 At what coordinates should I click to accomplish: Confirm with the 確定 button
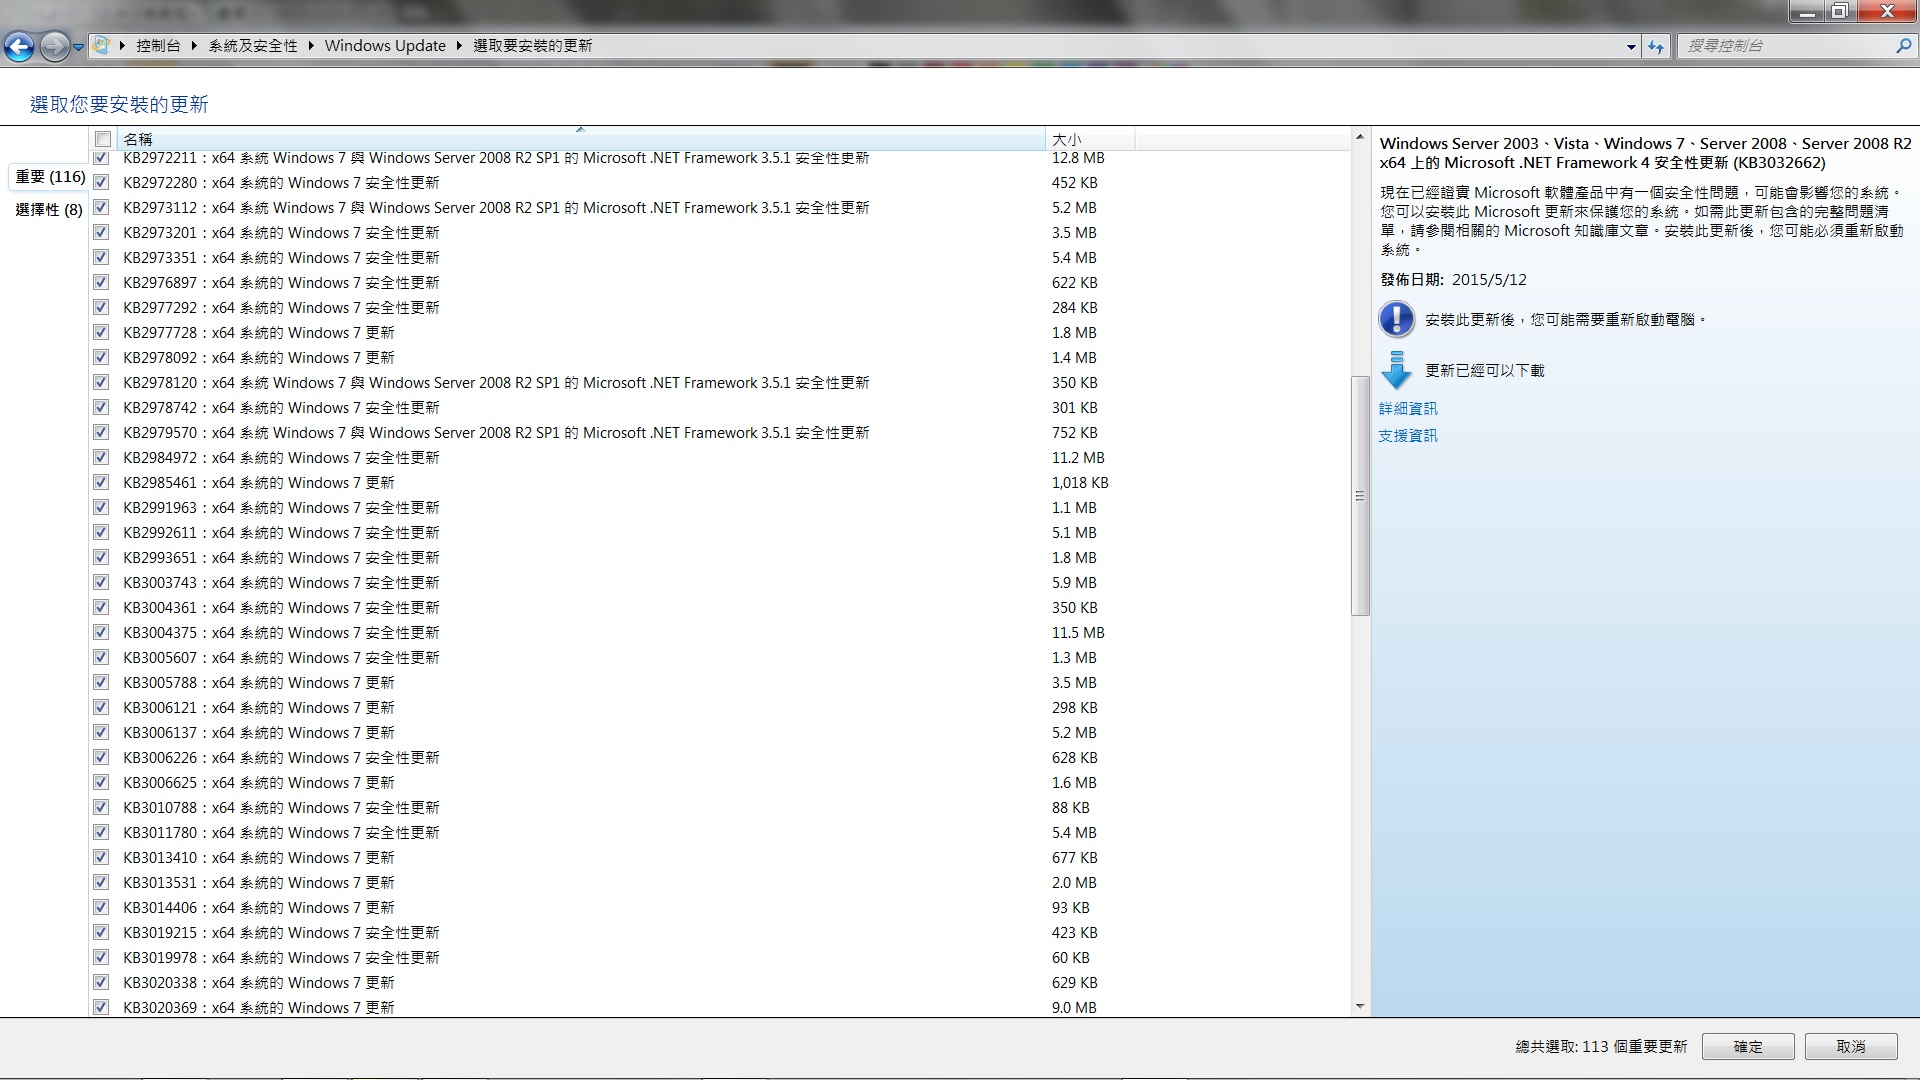pyautogui.click(x=1748, y=1047)
